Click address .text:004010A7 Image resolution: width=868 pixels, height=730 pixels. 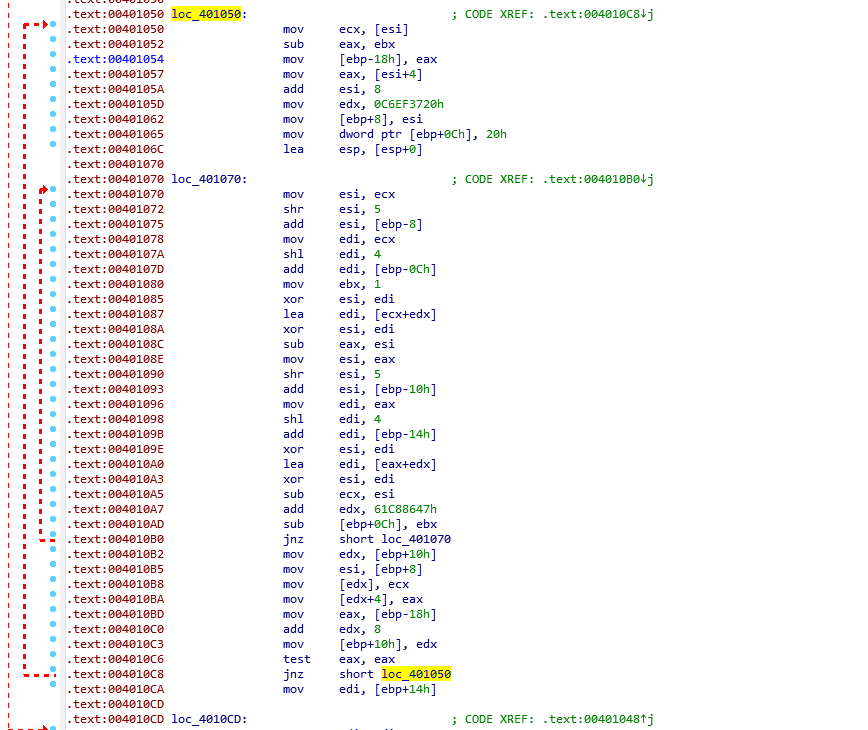(x=115, y=509)
